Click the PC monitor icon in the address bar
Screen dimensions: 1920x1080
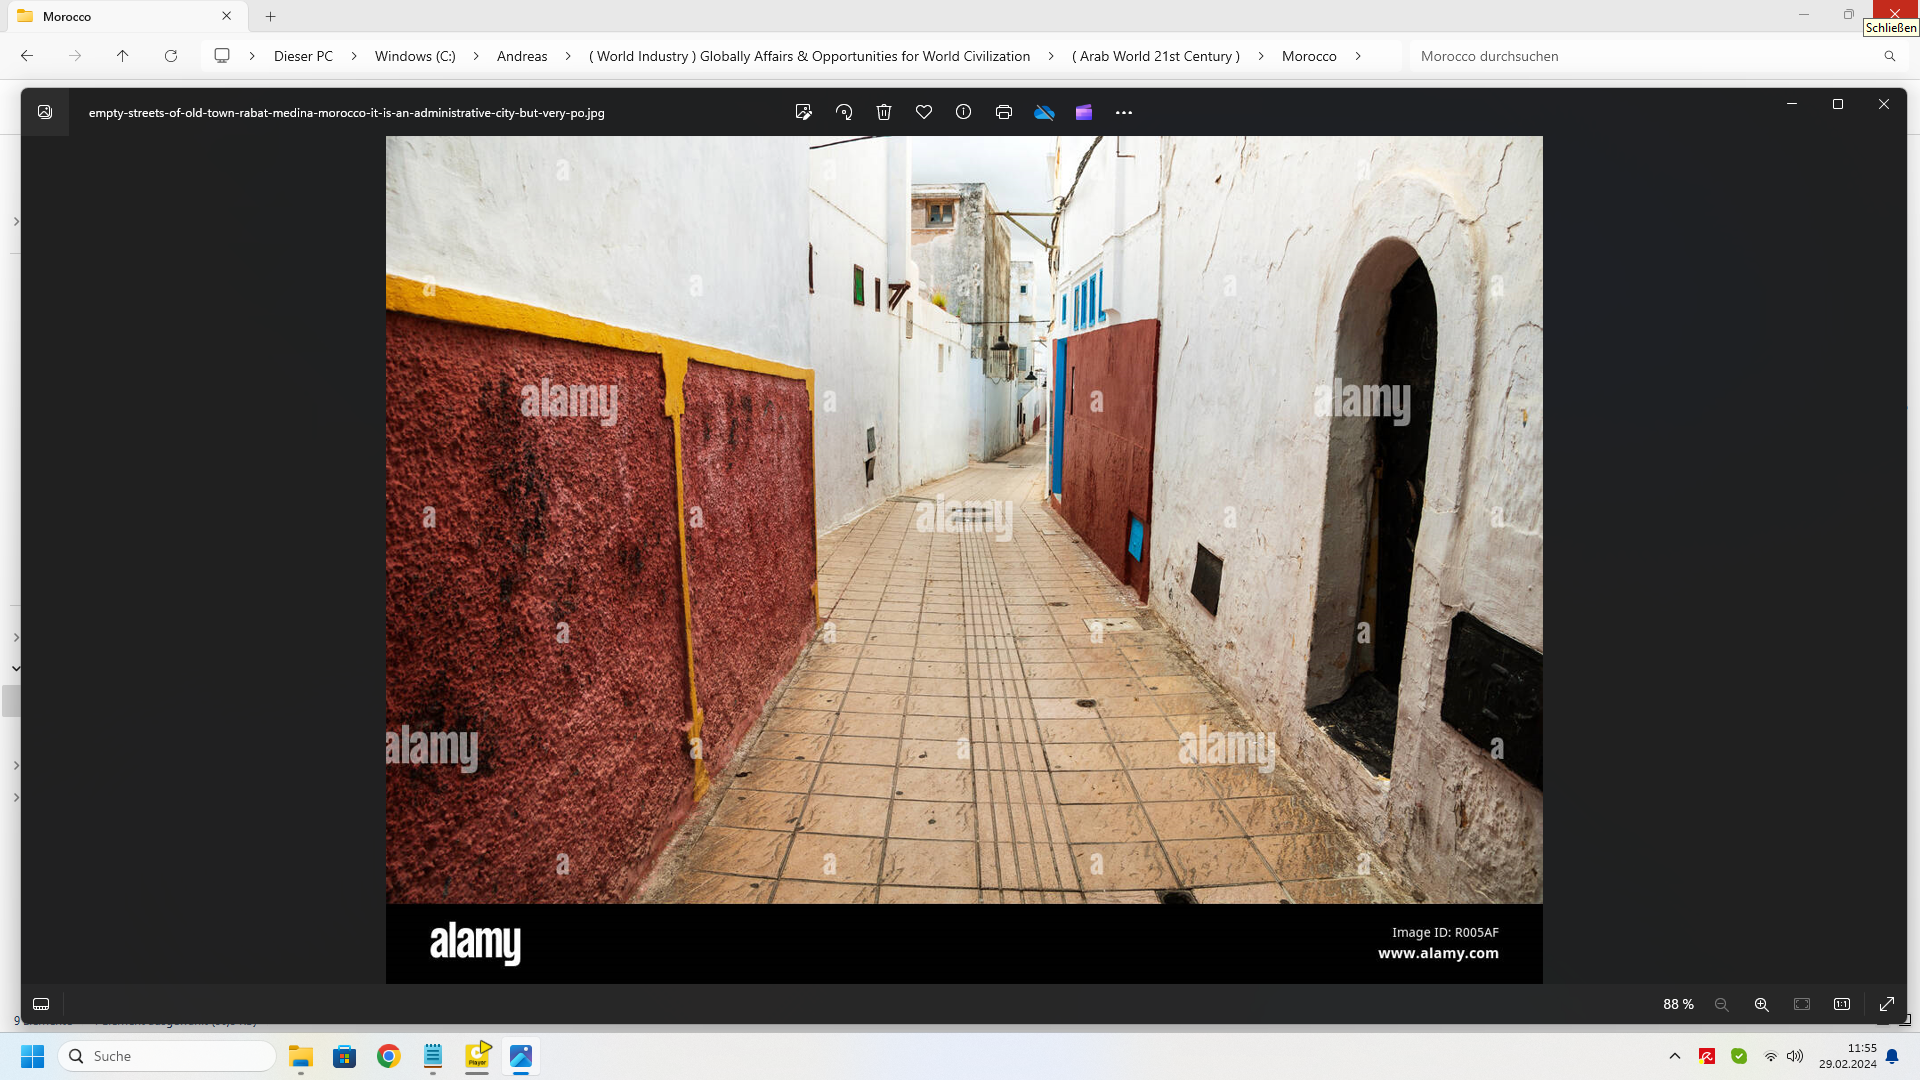click(x=222, y=56)
